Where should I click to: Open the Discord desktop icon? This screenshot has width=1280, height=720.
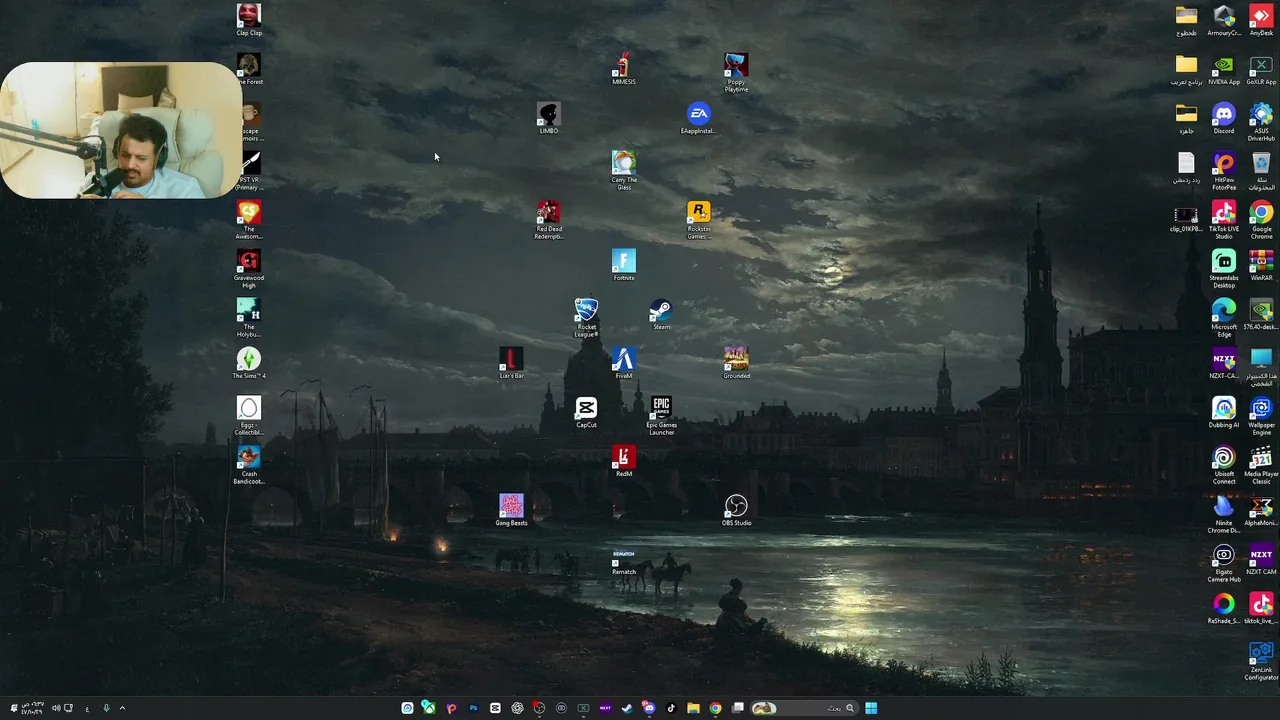[x=1224, y=117]
